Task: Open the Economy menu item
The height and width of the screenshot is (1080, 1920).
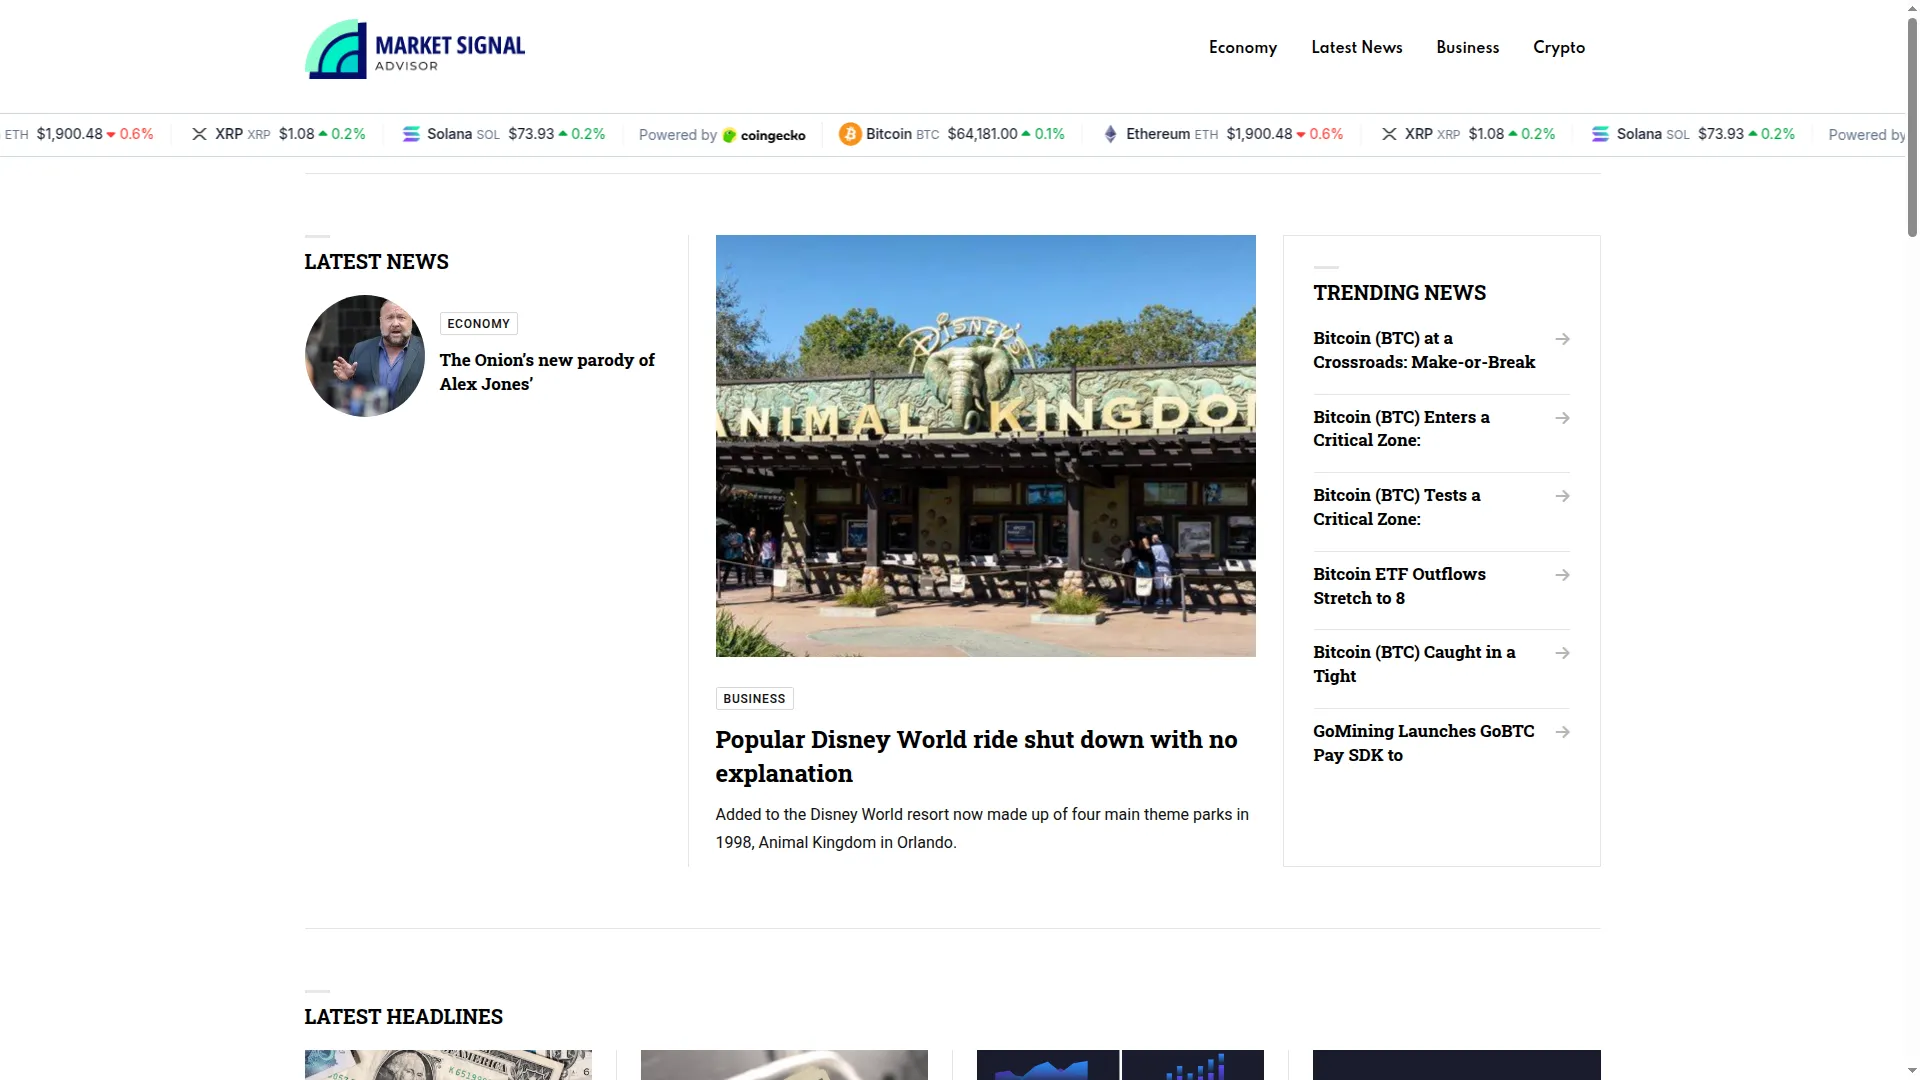Action: [1243, 47]
